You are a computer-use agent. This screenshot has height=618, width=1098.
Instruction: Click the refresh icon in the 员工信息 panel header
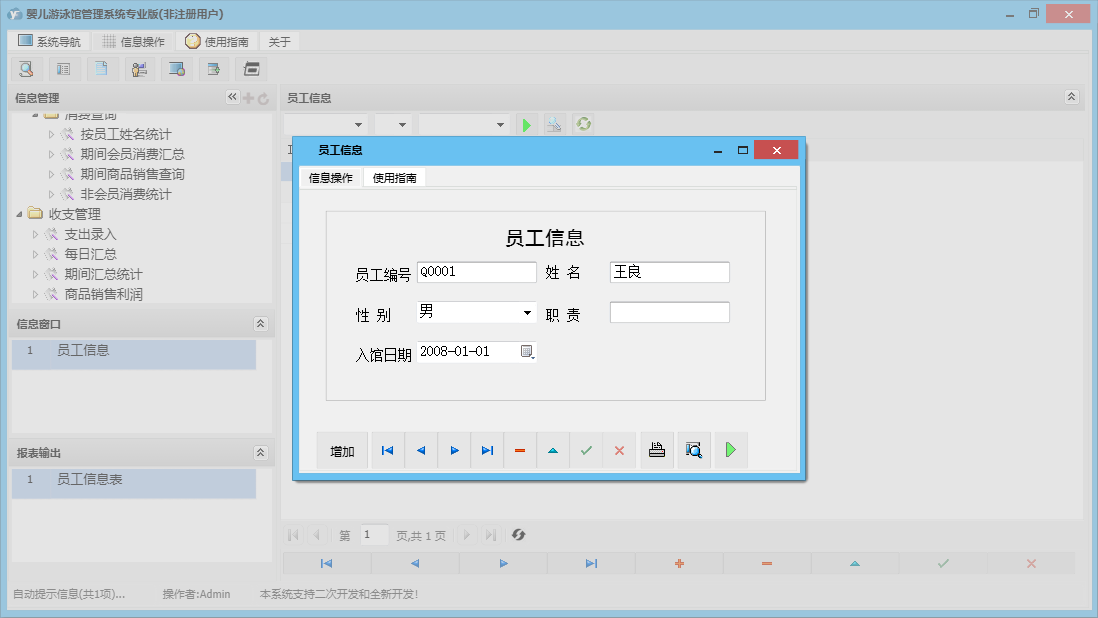tap(582, 124)
